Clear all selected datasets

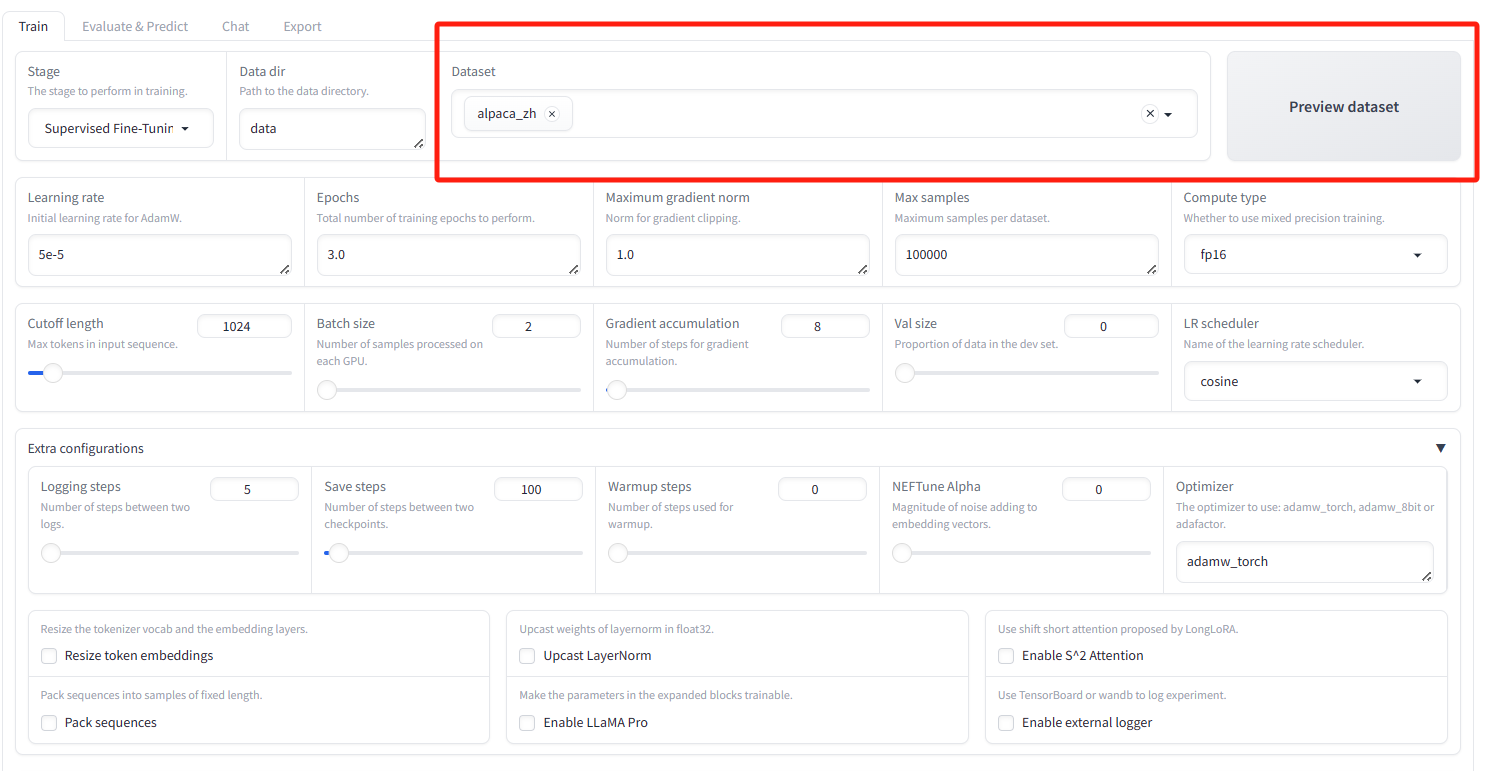1150,114
